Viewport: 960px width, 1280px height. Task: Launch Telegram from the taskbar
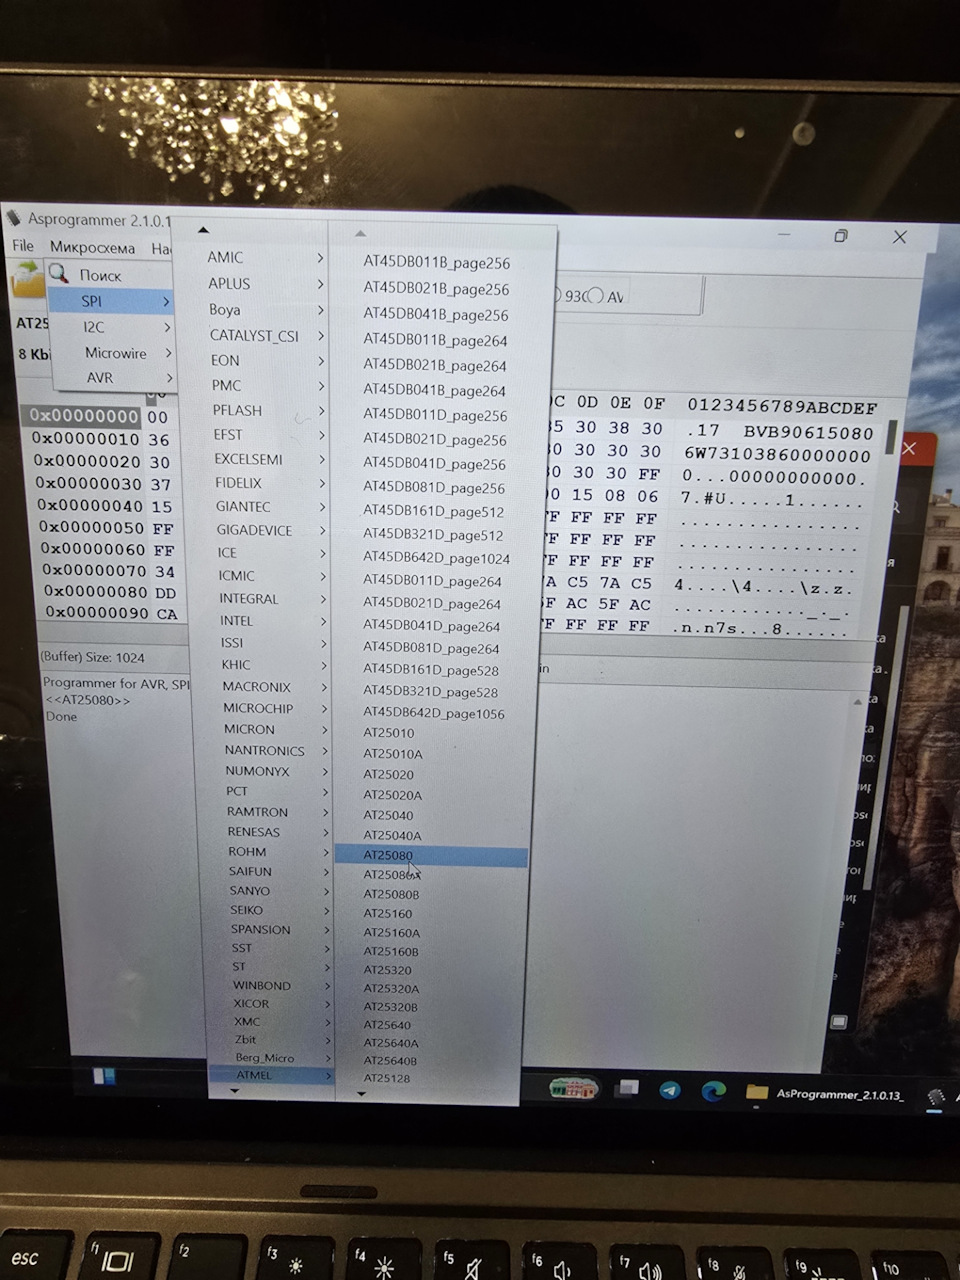pos(670,1090)
